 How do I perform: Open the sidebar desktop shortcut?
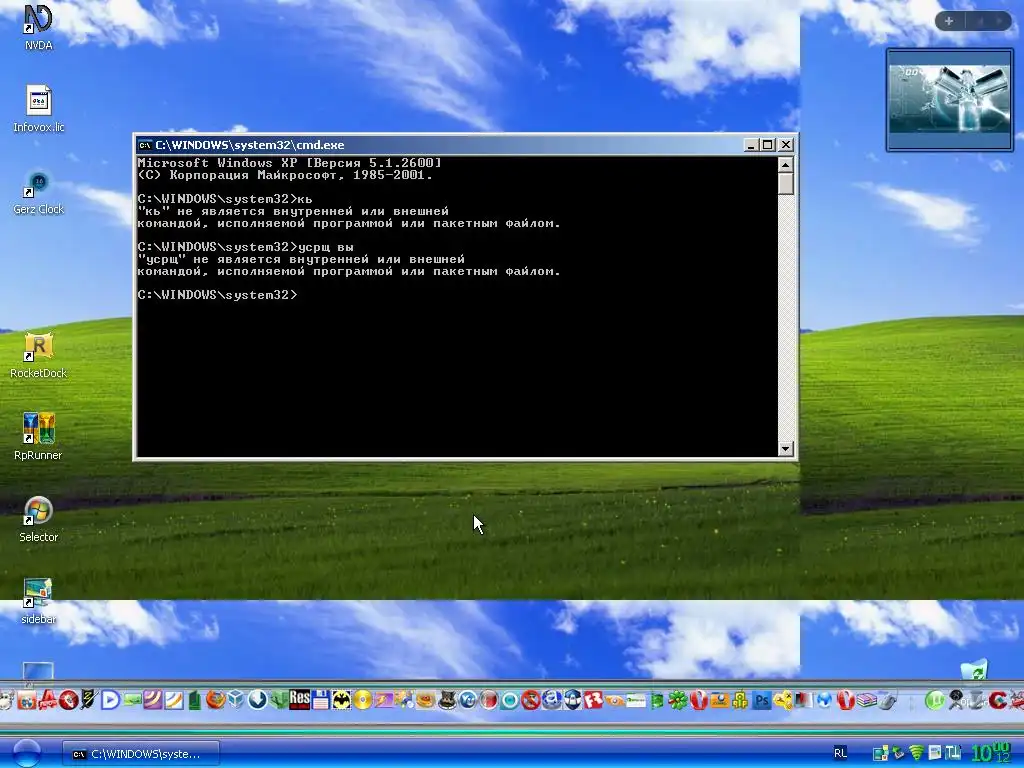point(38,601)
